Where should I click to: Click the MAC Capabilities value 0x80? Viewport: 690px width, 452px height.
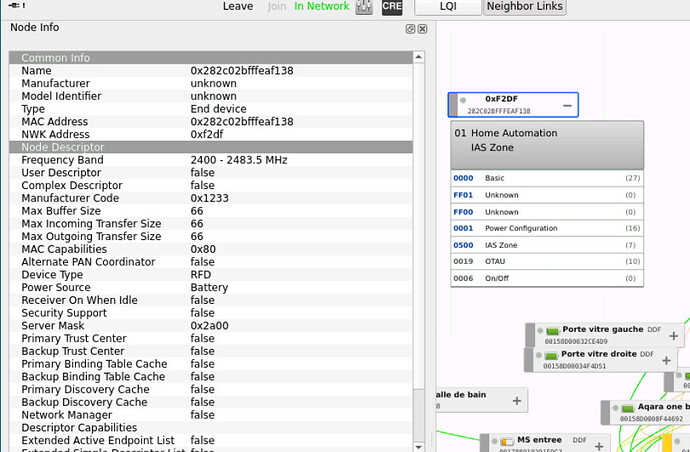203,250
